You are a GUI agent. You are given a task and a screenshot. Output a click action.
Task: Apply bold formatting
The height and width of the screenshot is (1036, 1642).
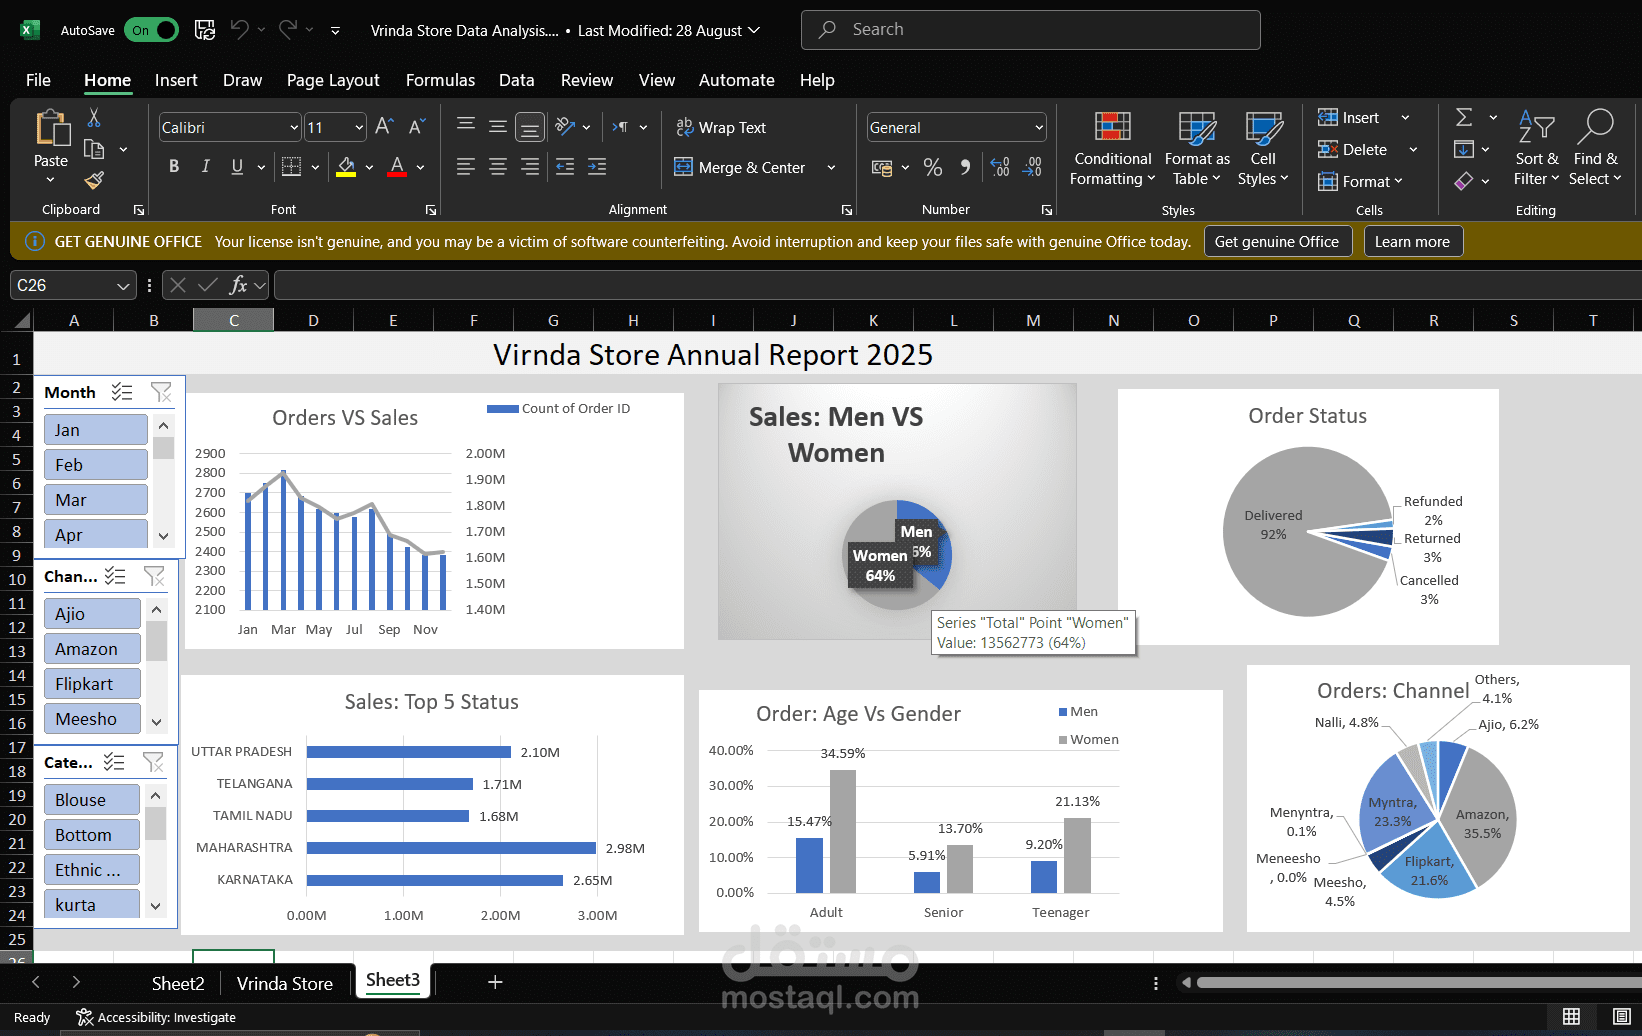174,166
